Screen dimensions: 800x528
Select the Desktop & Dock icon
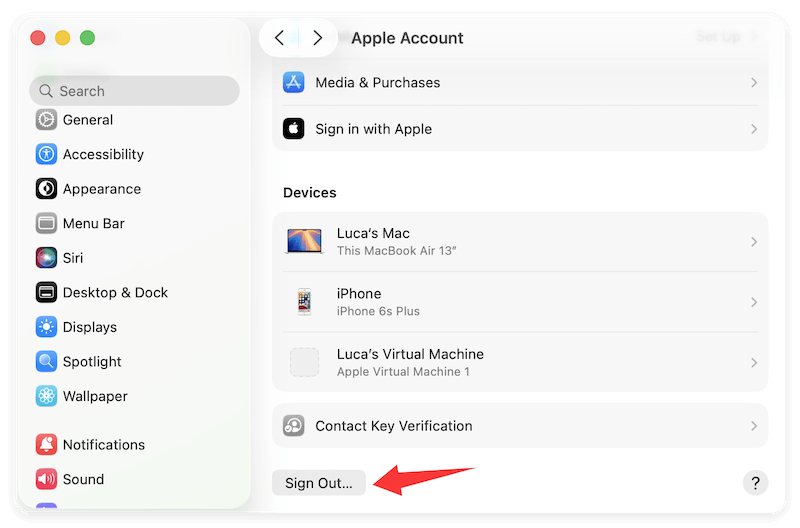tap(46, 292)
